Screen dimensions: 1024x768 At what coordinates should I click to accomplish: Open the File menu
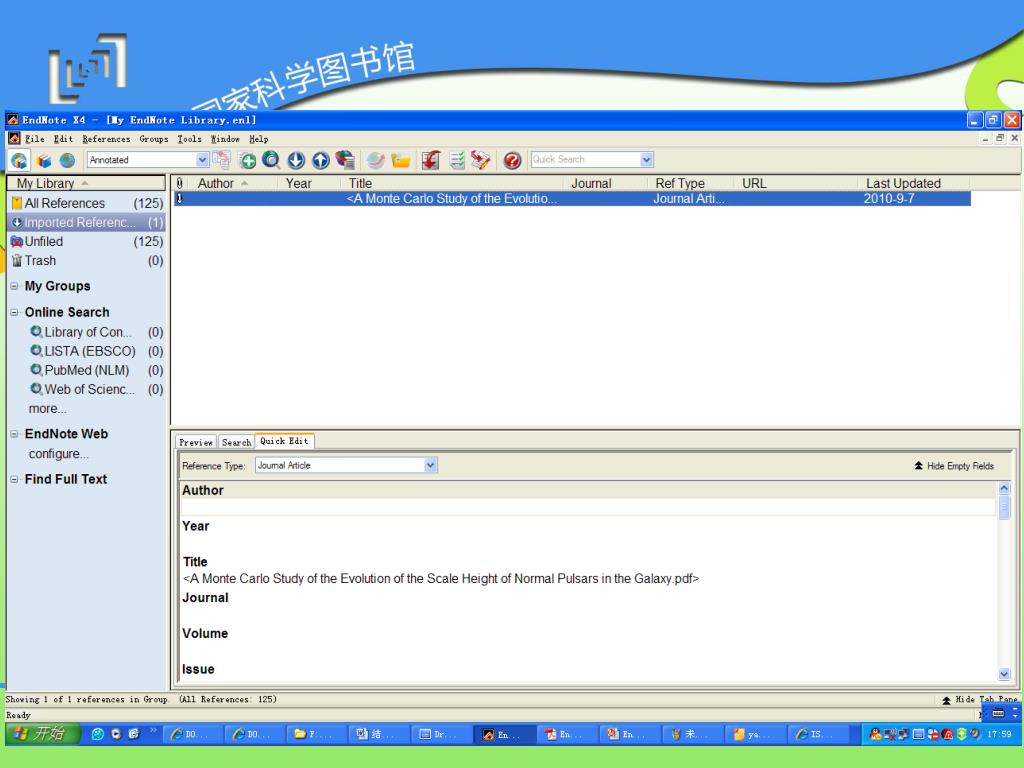tap(35, 139)
